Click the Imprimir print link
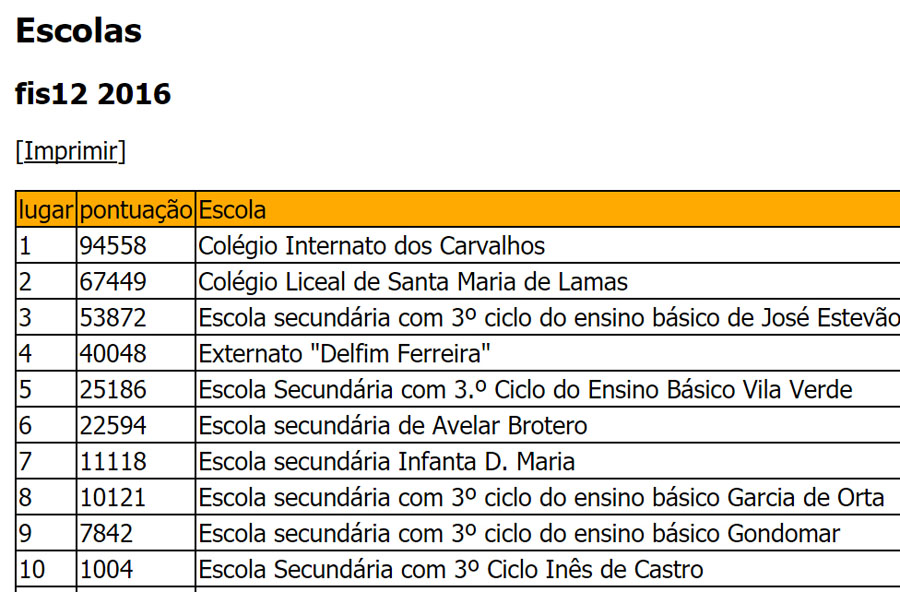The width and height of the screenshot is (900, 592). tap(71, 152)
